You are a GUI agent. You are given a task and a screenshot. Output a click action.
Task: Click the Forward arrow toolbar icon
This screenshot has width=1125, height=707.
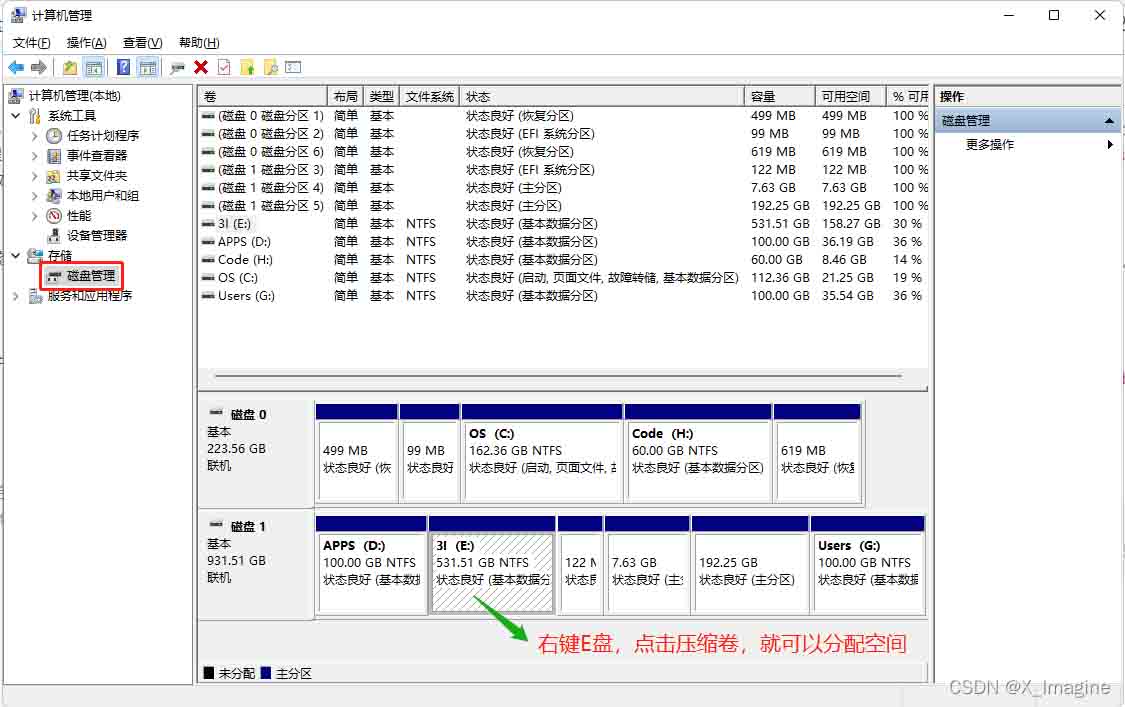[x=39, y=67]
